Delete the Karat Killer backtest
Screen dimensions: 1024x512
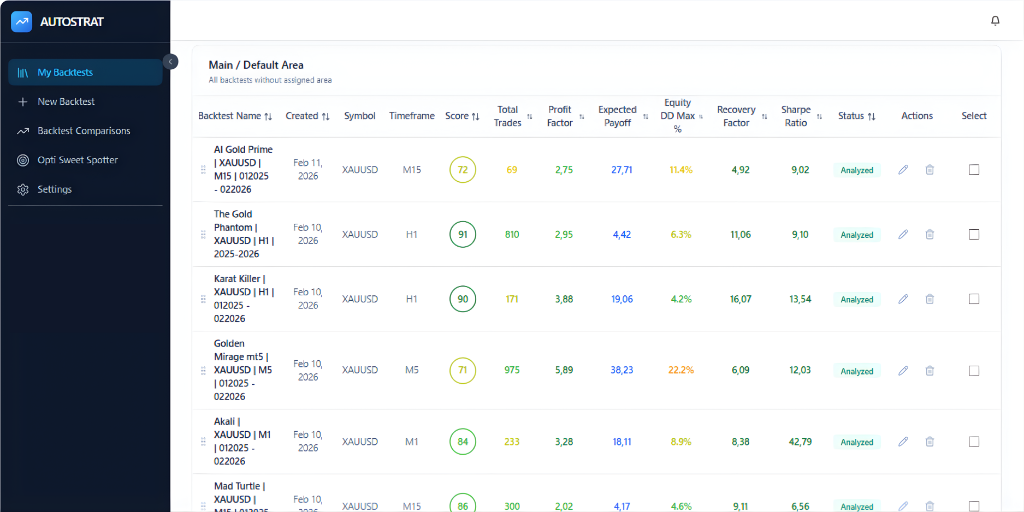tap(929, 299)
